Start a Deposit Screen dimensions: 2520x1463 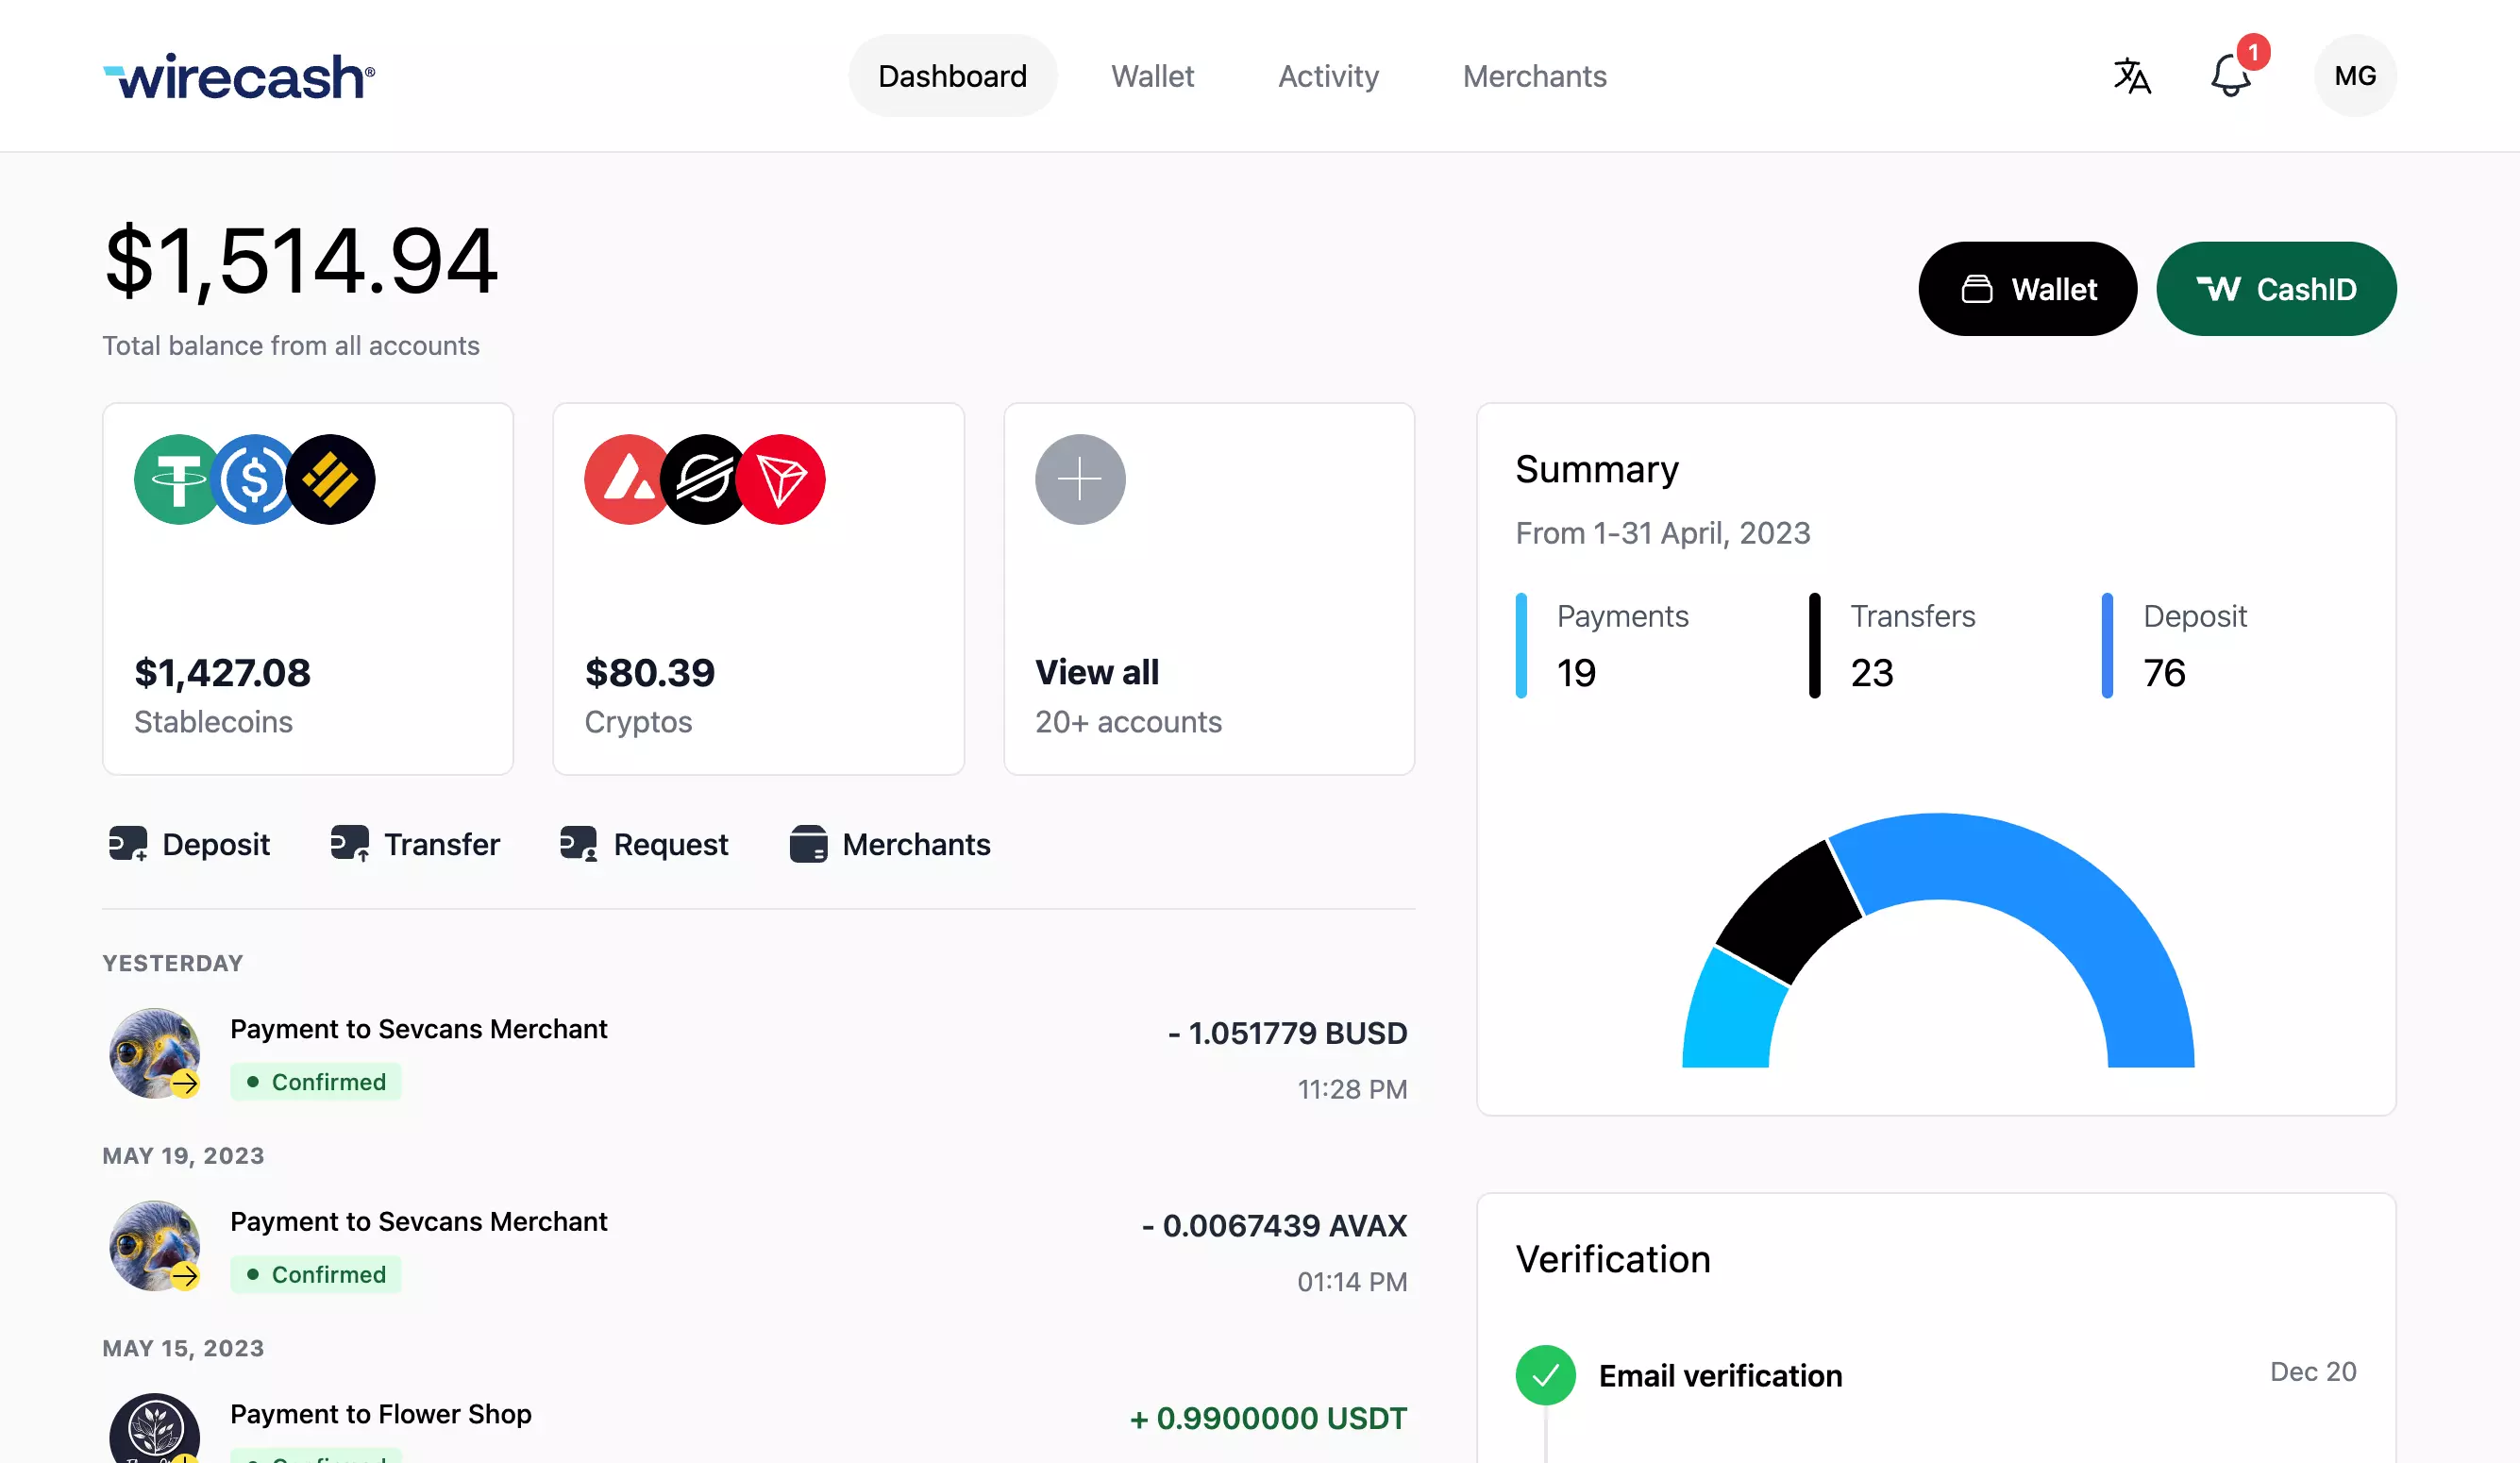click(188, 844)
